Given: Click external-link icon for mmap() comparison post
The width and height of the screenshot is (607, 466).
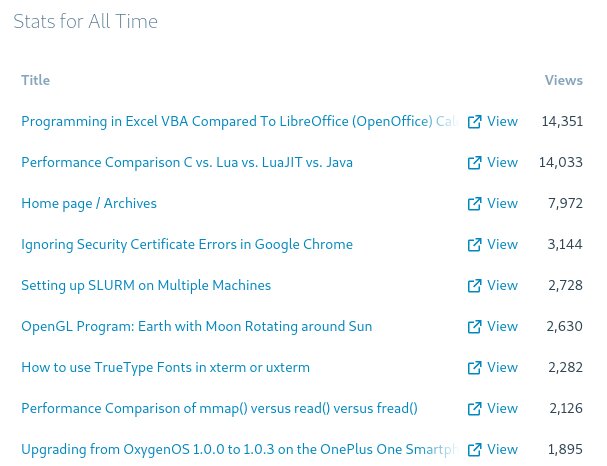Looking at the screenshot, I should (x=475, y=409).
